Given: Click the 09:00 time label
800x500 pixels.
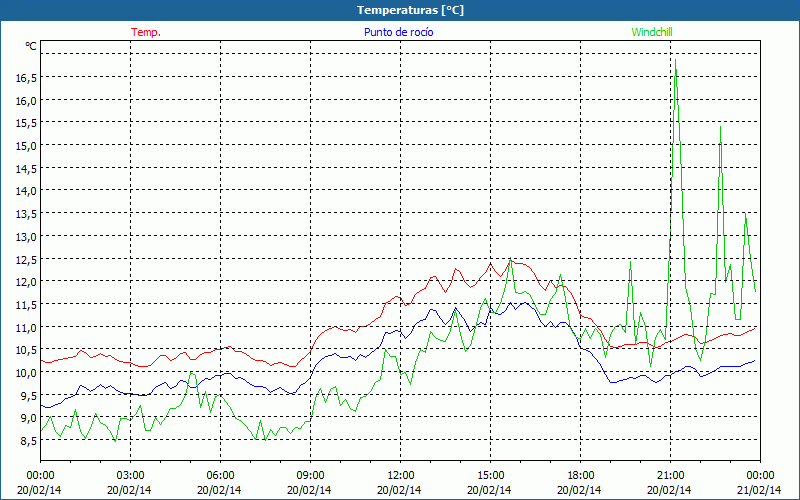Looking at the screenshot, I should tap(310, 476).
